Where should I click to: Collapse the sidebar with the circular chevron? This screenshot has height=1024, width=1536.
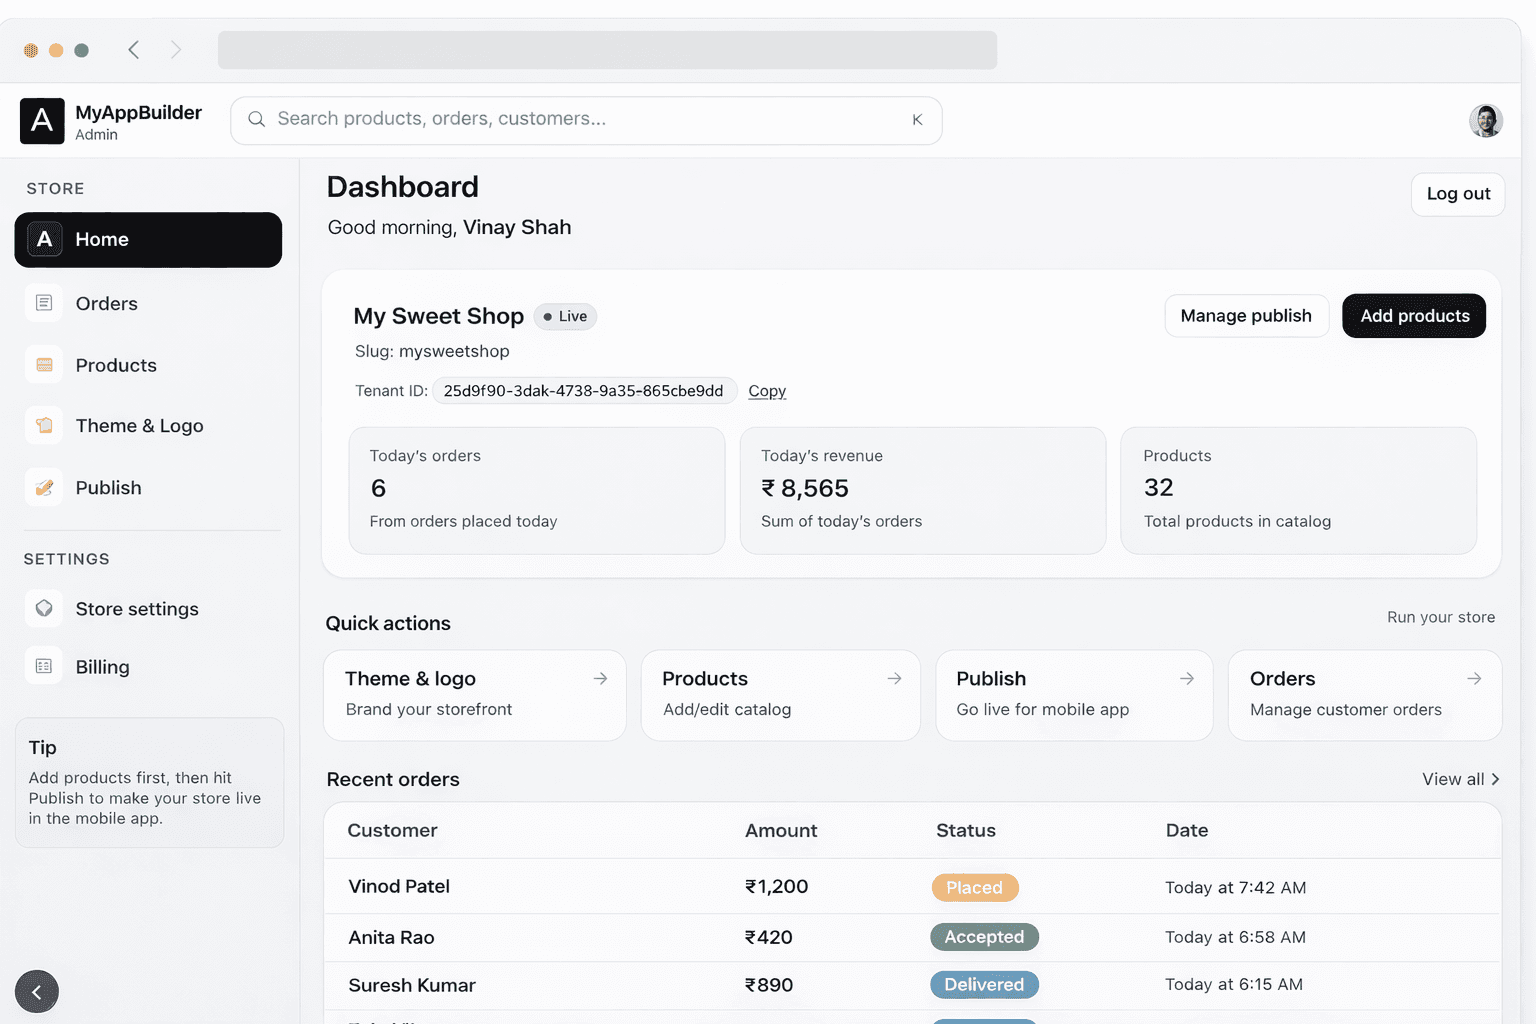[37, 991]
